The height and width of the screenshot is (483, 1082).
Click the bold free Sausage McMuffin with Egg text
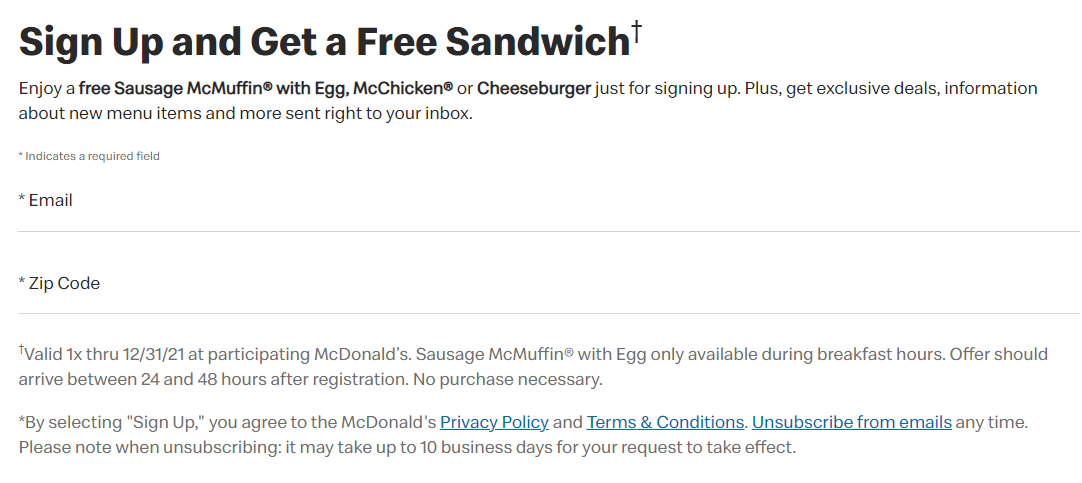click(213, 89)
